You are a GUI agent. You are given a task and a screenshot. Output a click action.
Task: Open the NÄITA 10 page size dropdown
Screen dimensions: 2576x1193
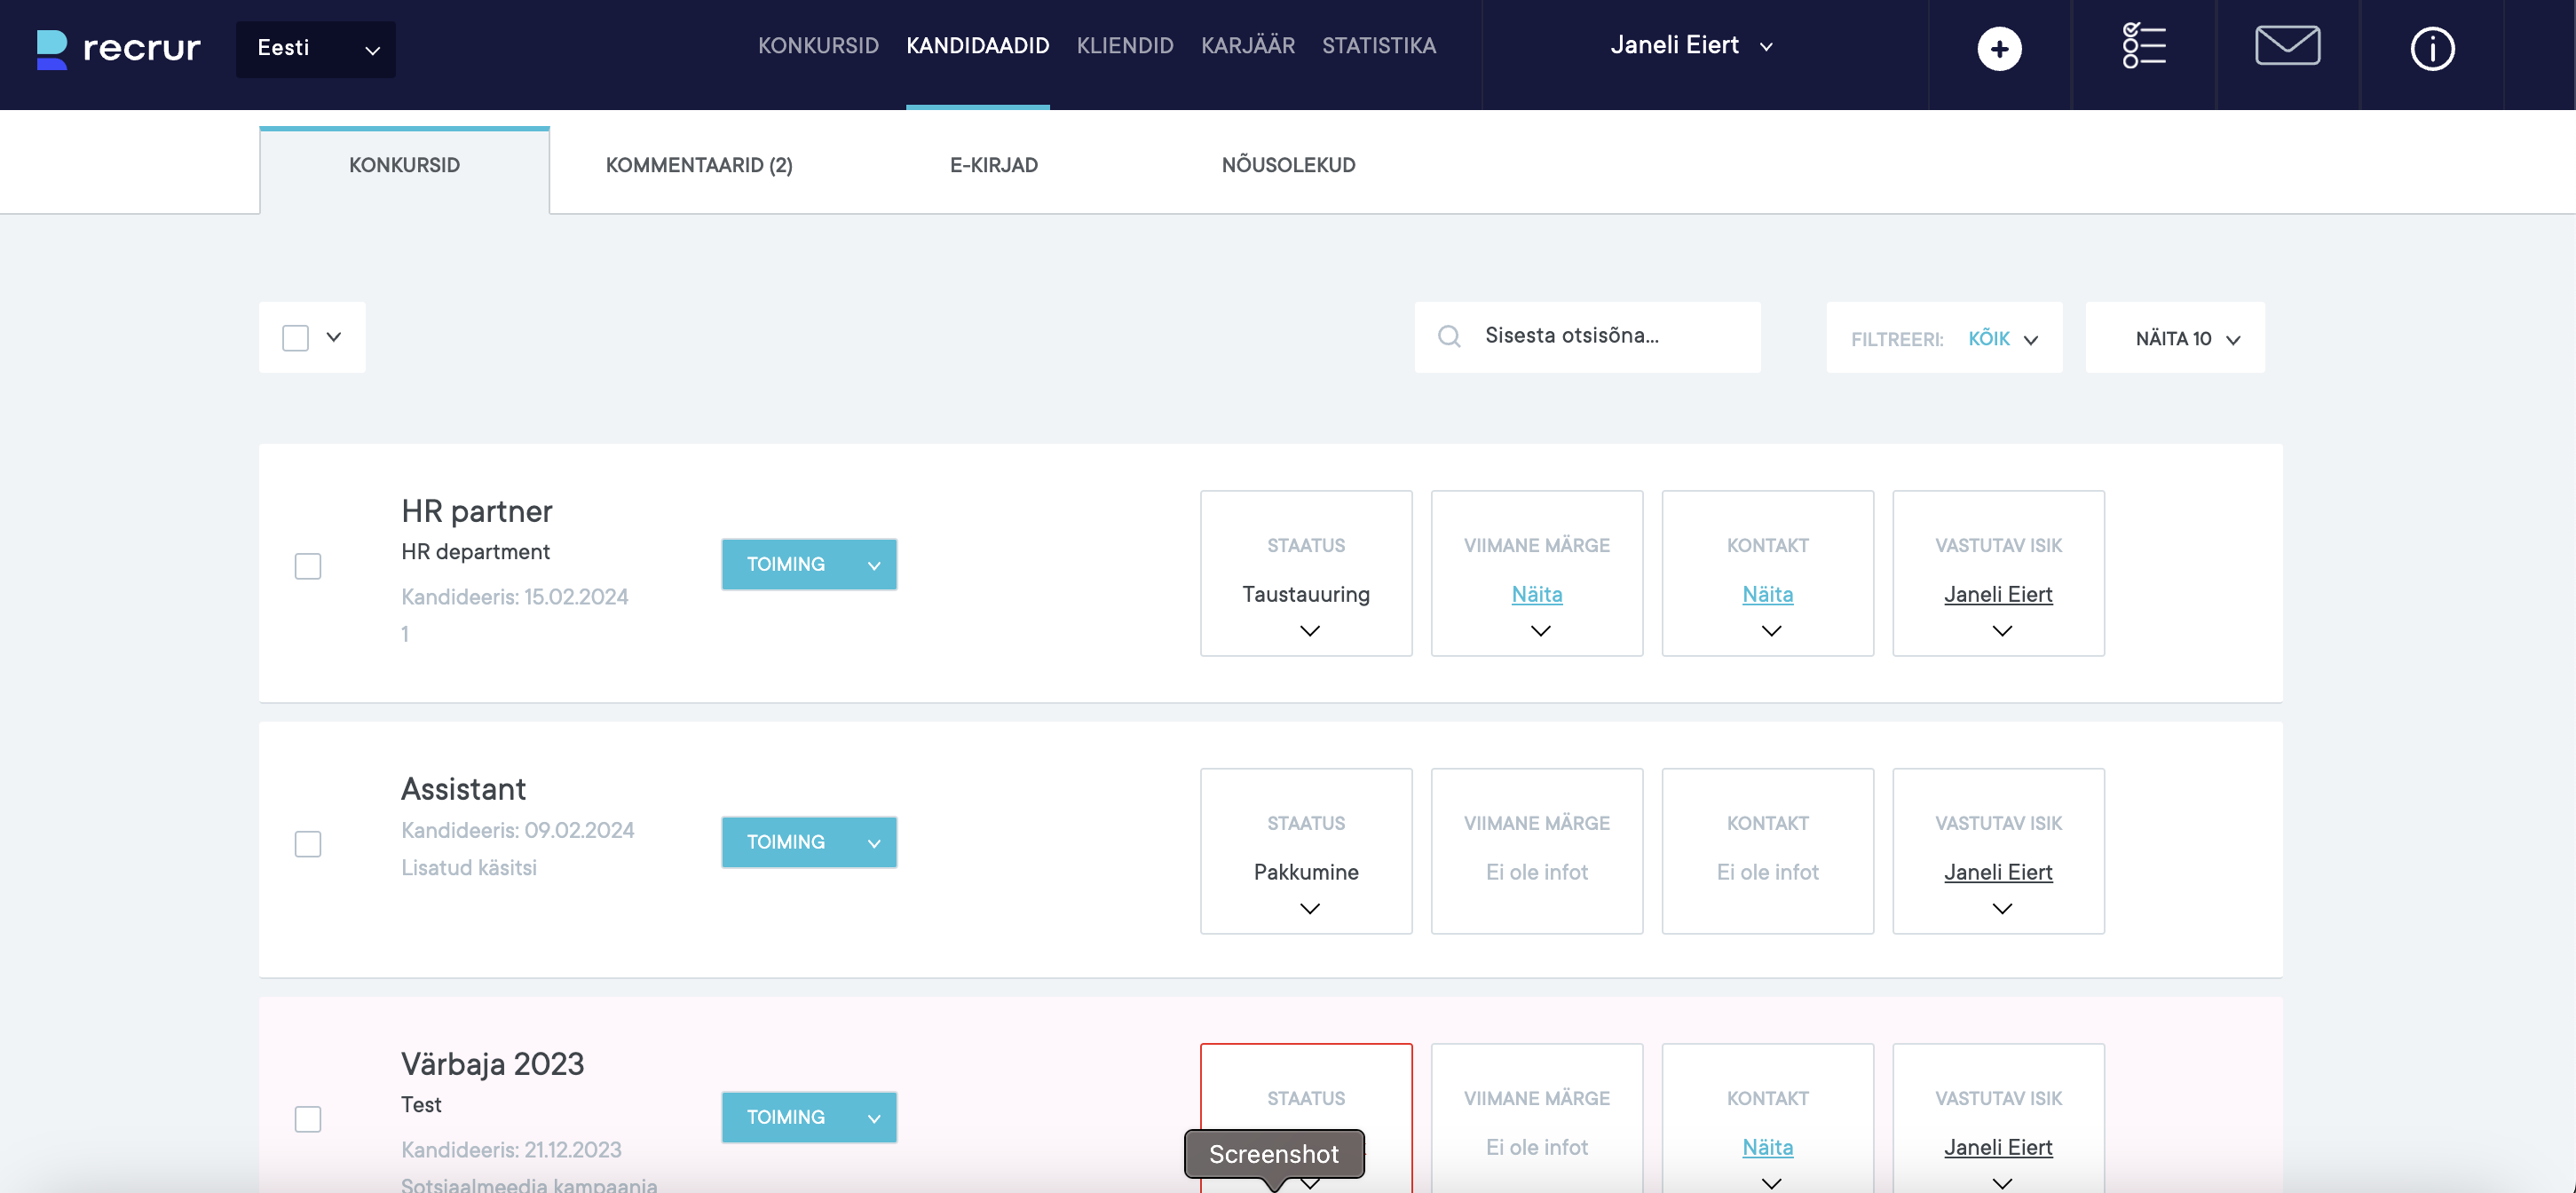(x=2174, y=339)
